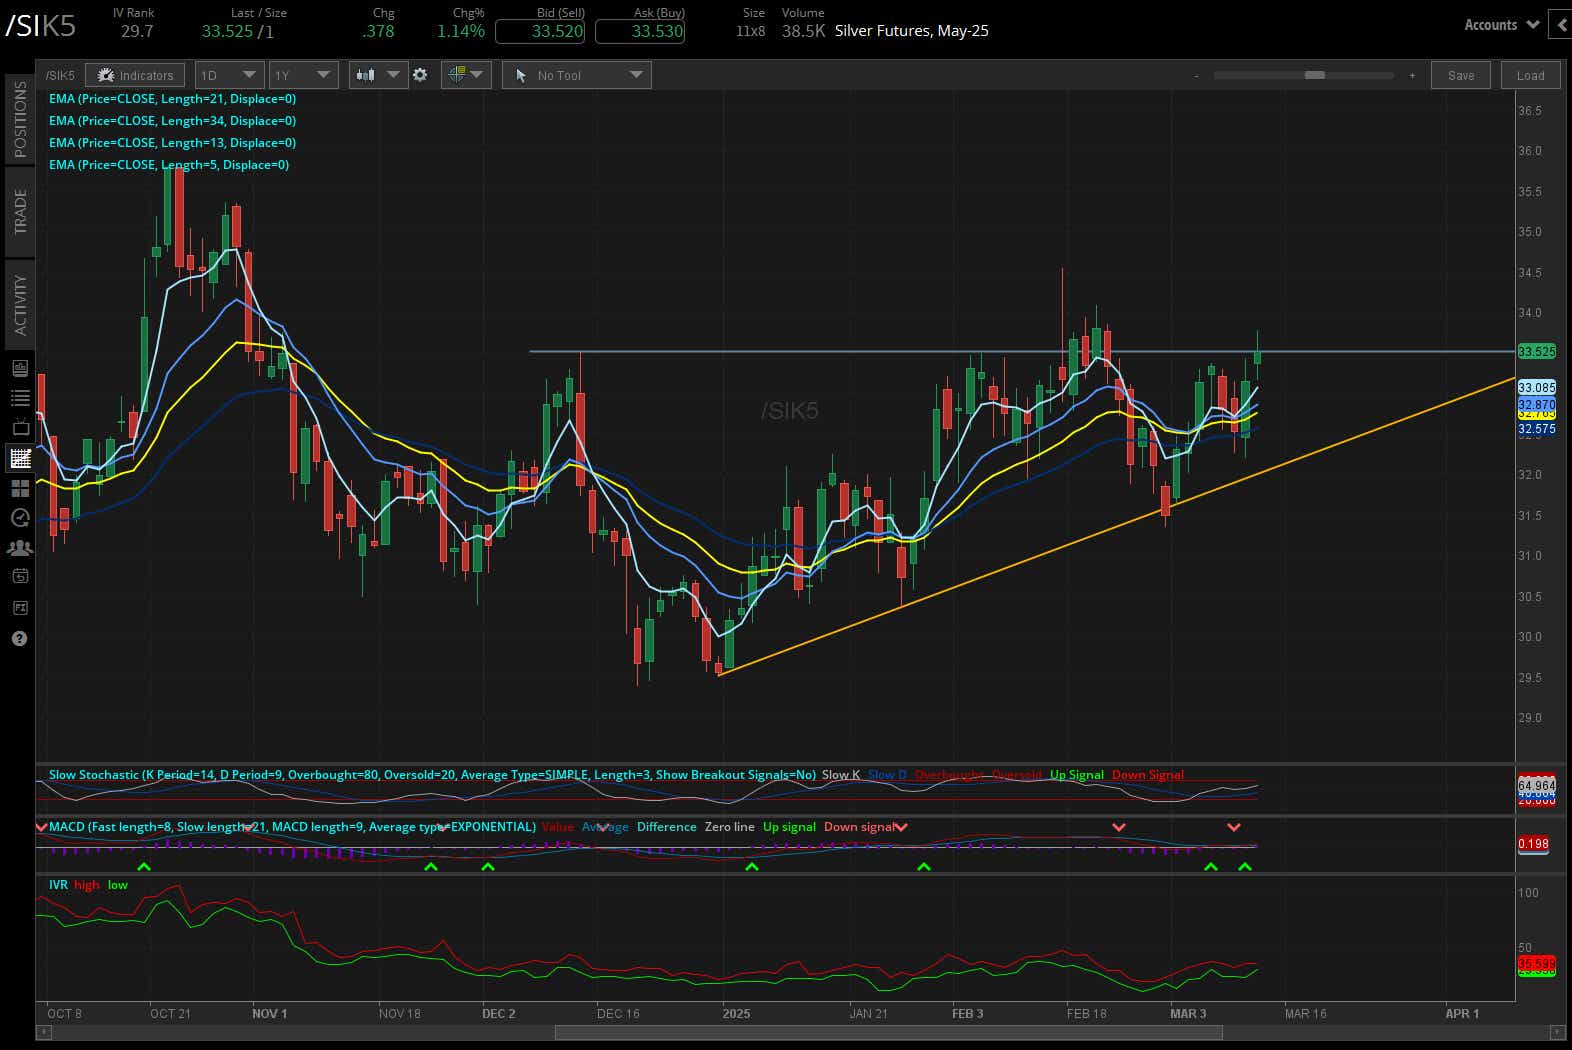This screenshot has width=1572, height=1050.
Task: Click the Slow Stochastic study label
Action: [432, 775]
